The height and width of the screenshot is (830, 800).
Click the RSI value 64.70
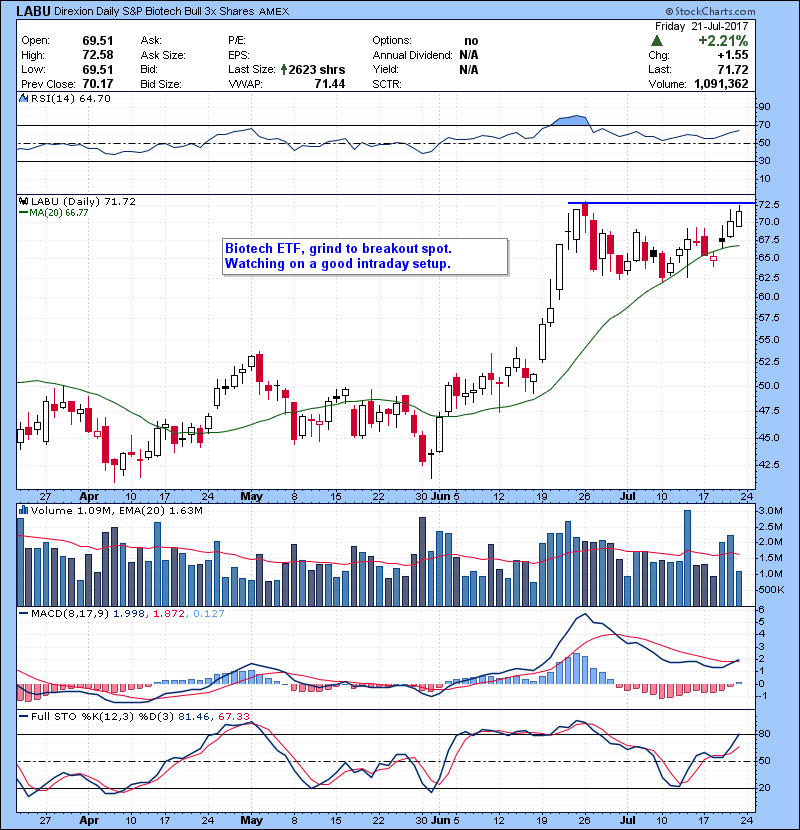(96, 98)
